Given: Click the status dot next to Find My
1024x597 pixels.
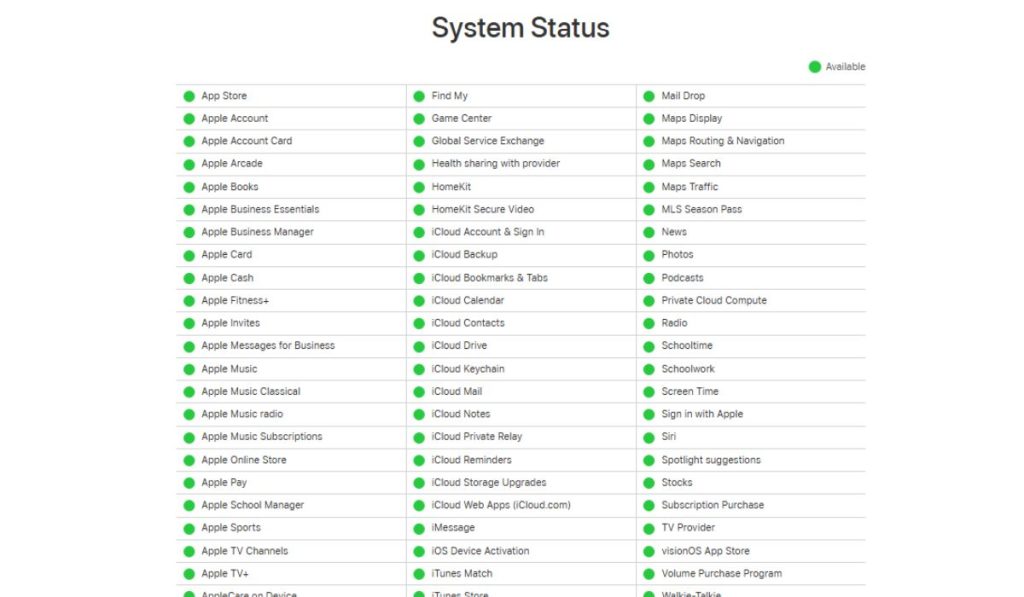Looking at the screenshot, I should 419,96.
